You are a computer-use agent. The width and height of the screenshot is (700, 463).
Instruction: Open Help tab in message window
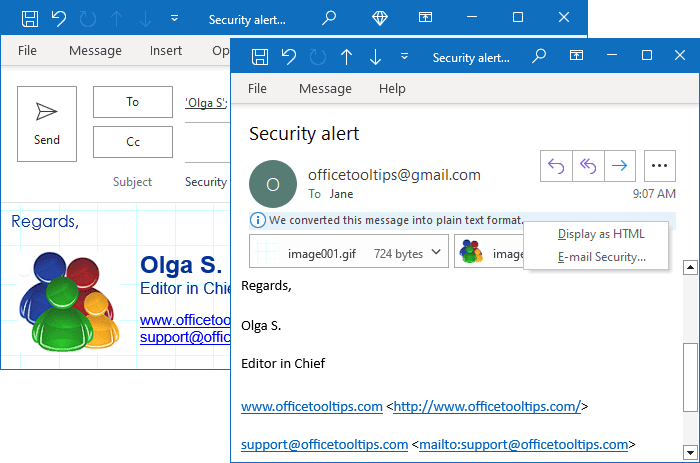pyautogui.click(x=392, y=88)
